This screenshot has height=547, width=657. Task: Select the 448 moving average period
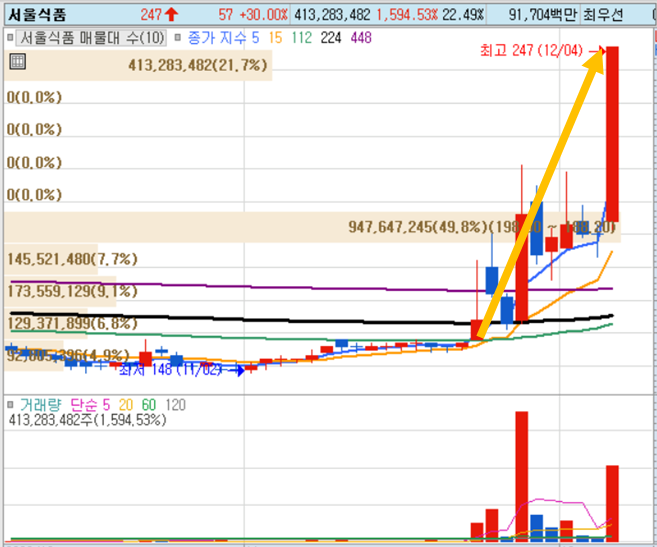[x=361, y=38]
